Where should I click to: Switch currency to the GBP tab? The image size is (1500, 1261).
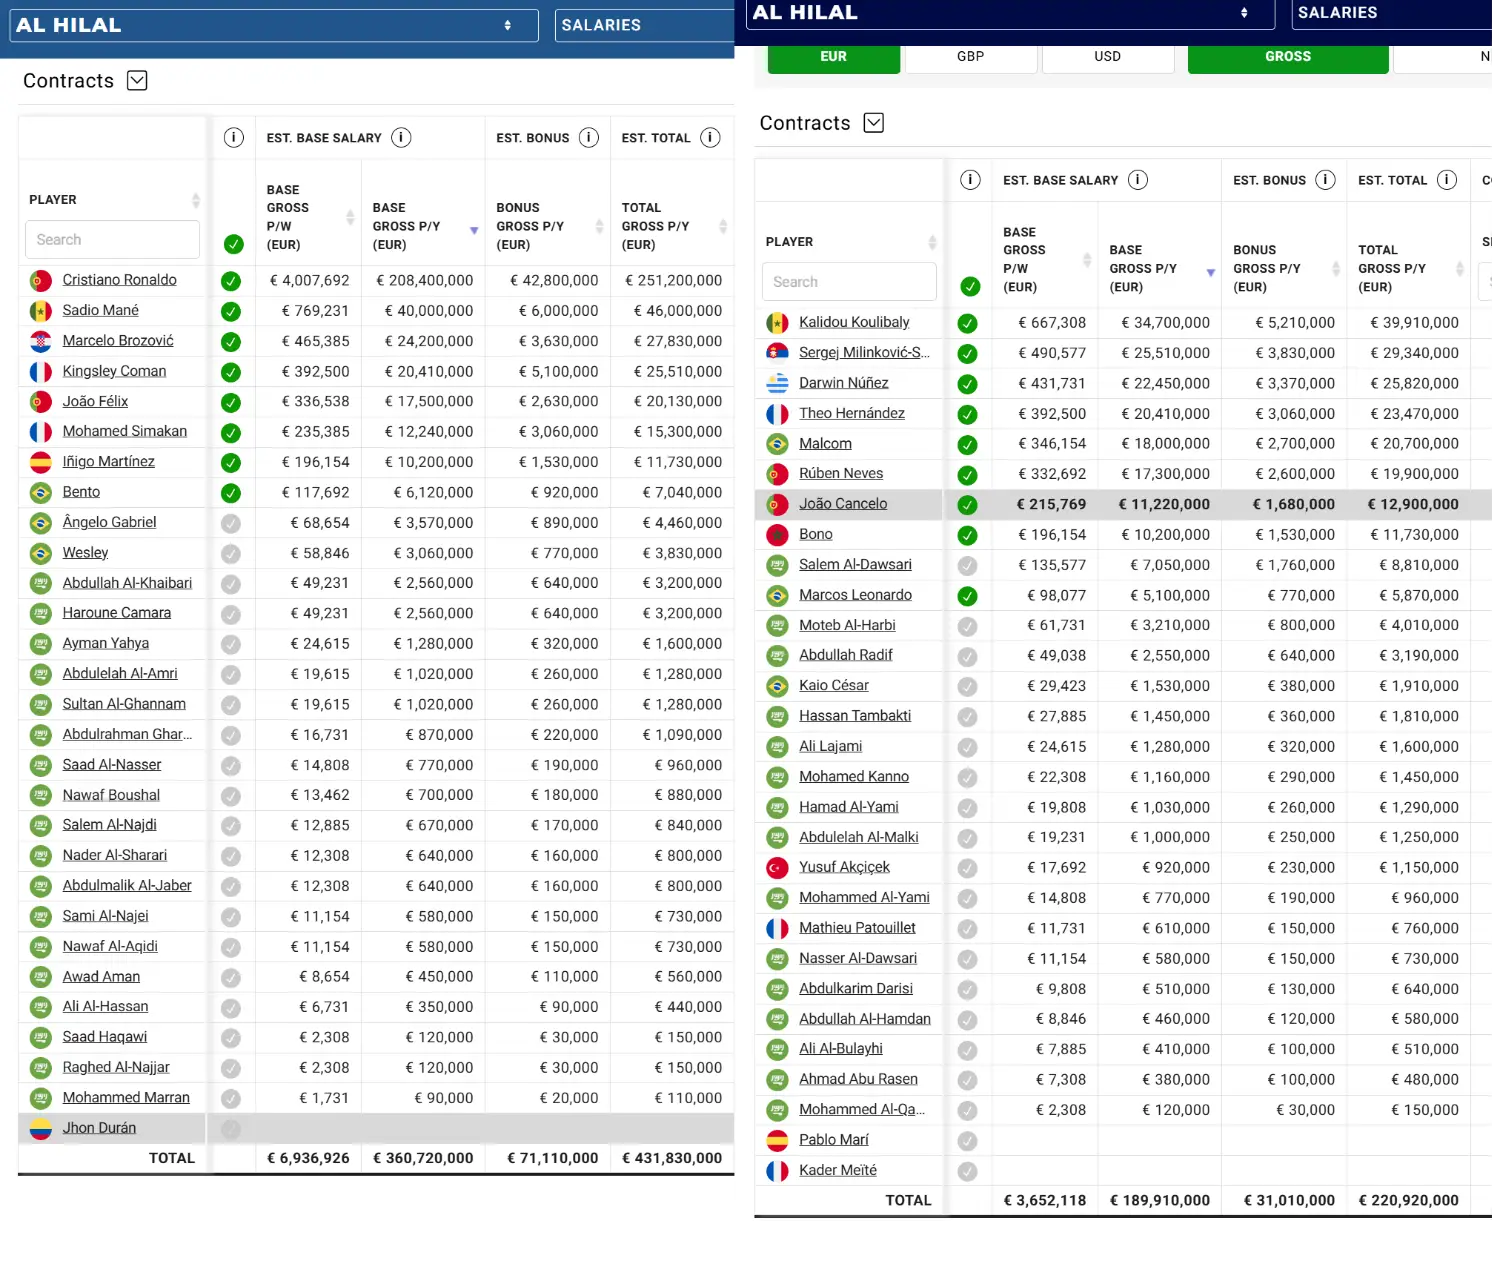pyautogui.click(x=970, y=57)
